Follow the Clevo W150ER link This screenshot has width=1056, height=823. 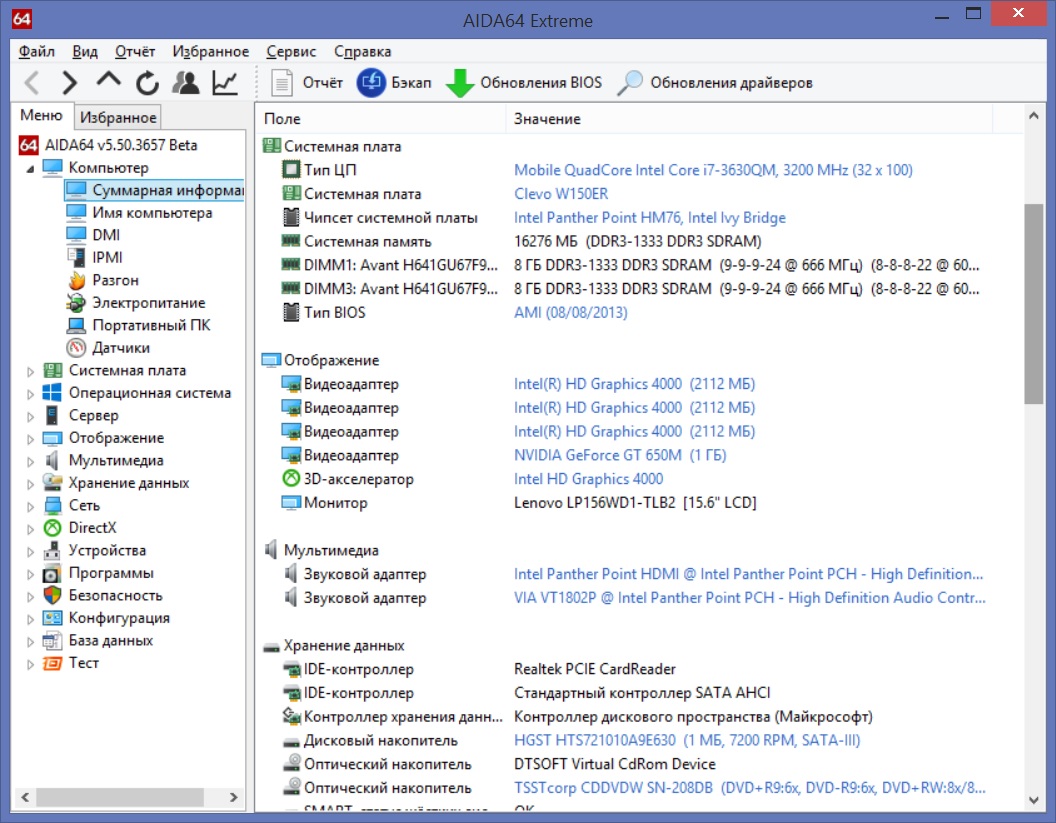coord(560,194)
